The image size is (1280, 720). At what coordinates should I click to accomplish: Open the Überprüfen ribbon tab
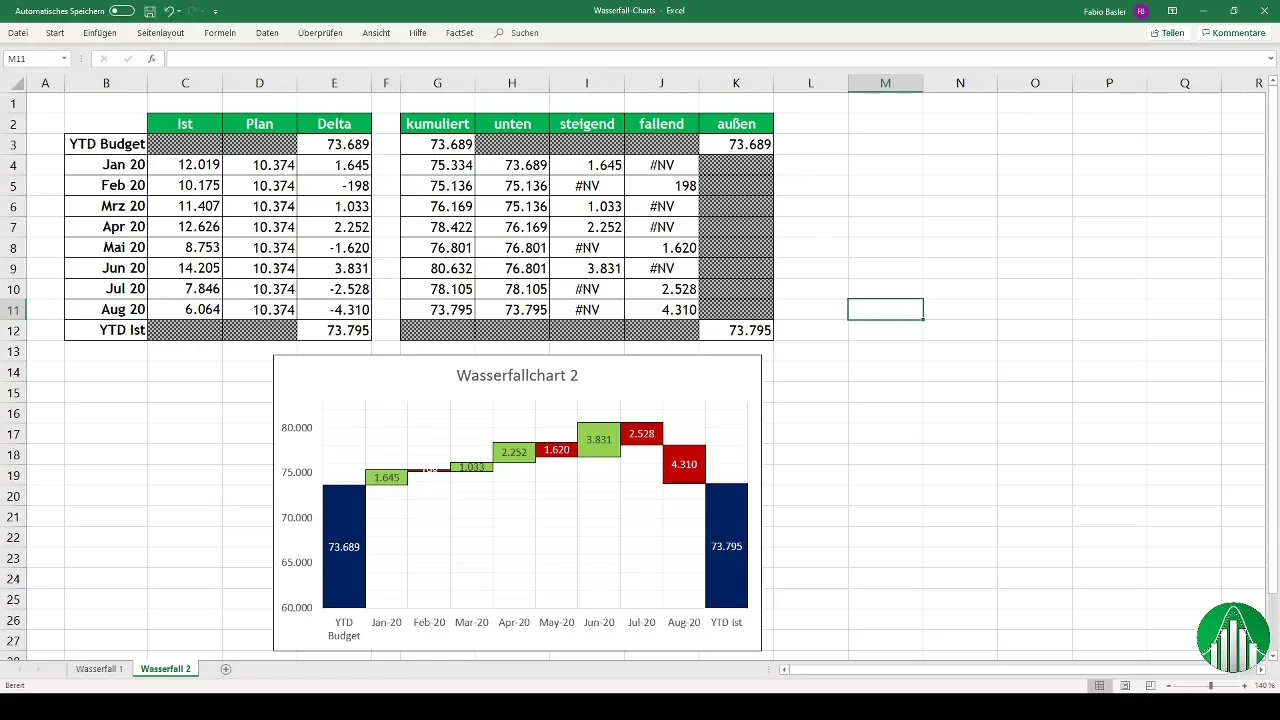coord(320,33)
